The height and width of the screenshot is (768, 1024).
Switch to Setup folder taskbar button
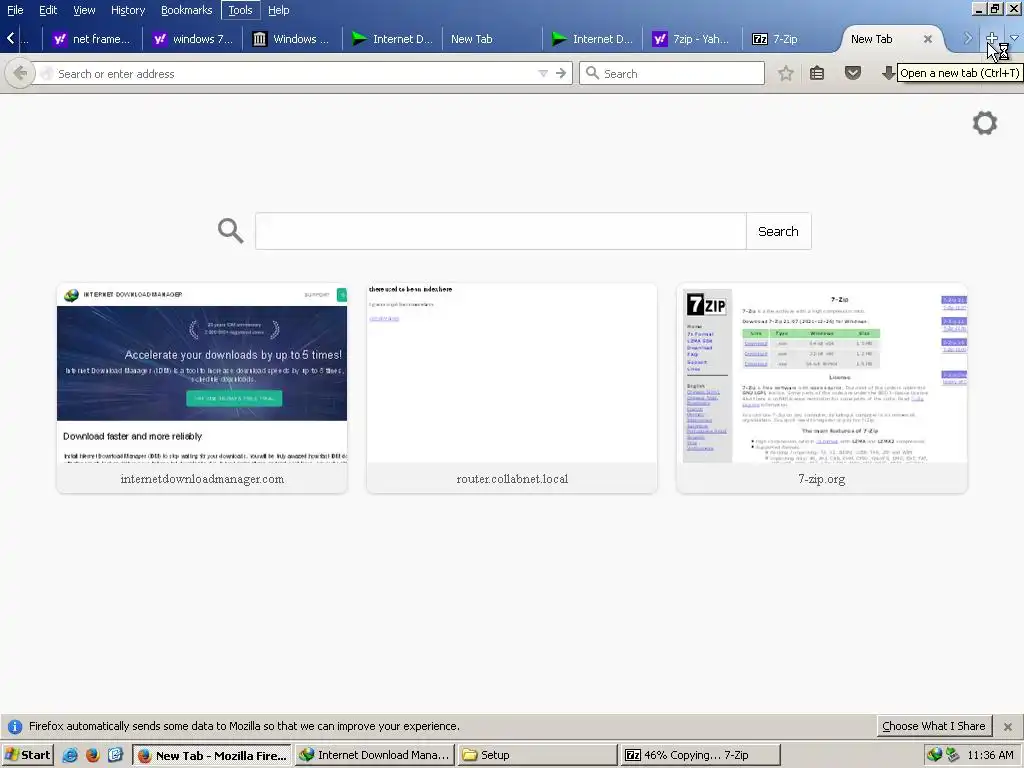click(x=537, y=755)
